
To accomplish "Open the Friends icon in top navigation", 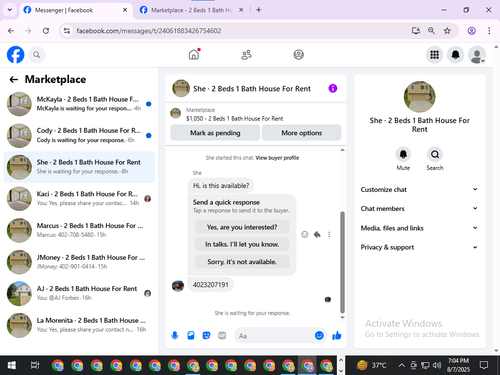I will (246, 55).
